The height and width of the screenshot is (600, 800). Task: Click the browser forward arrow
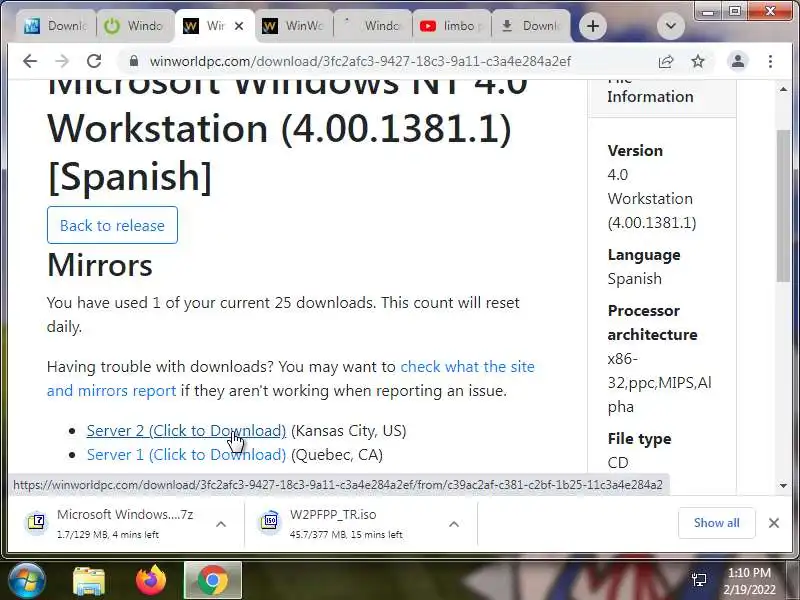pos(62,61)
